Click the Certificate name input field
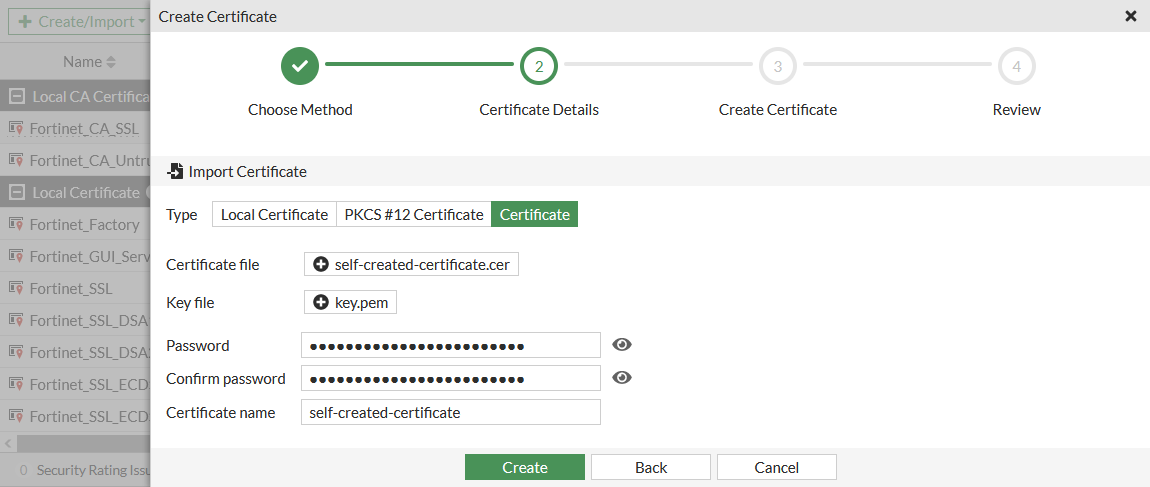Screen dimensions: 1150x487 tap(450, 412)
